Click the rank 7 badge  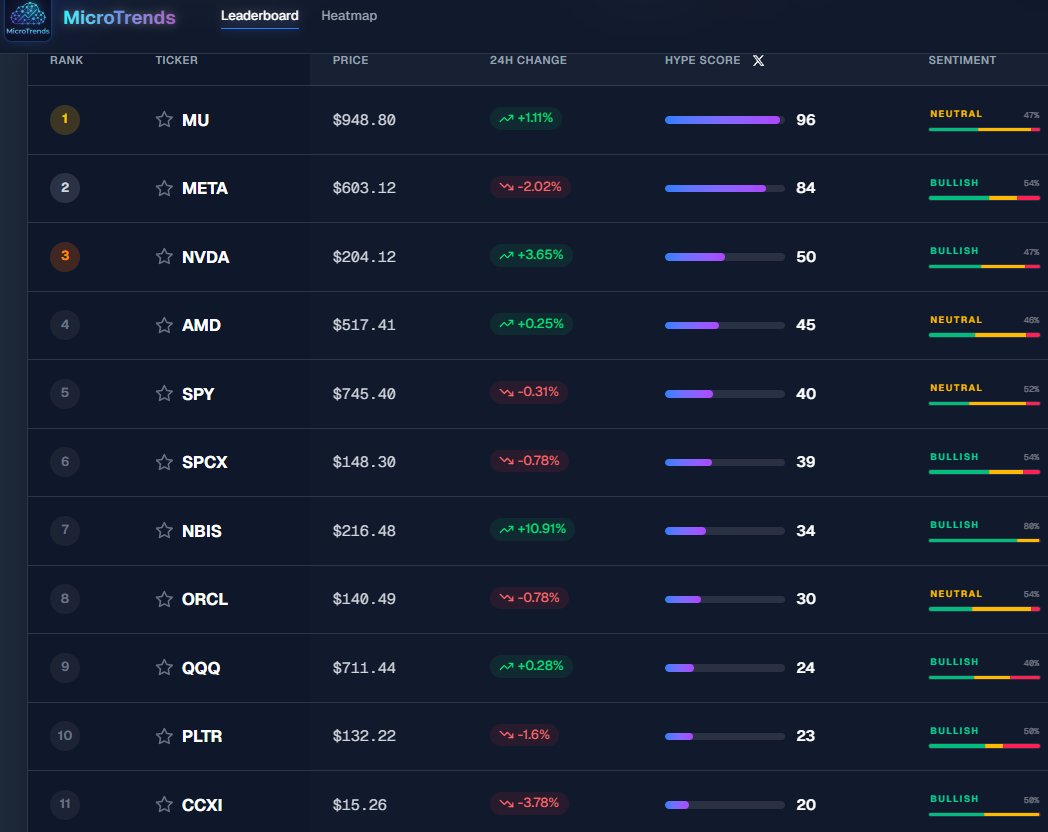coord(65,530)
